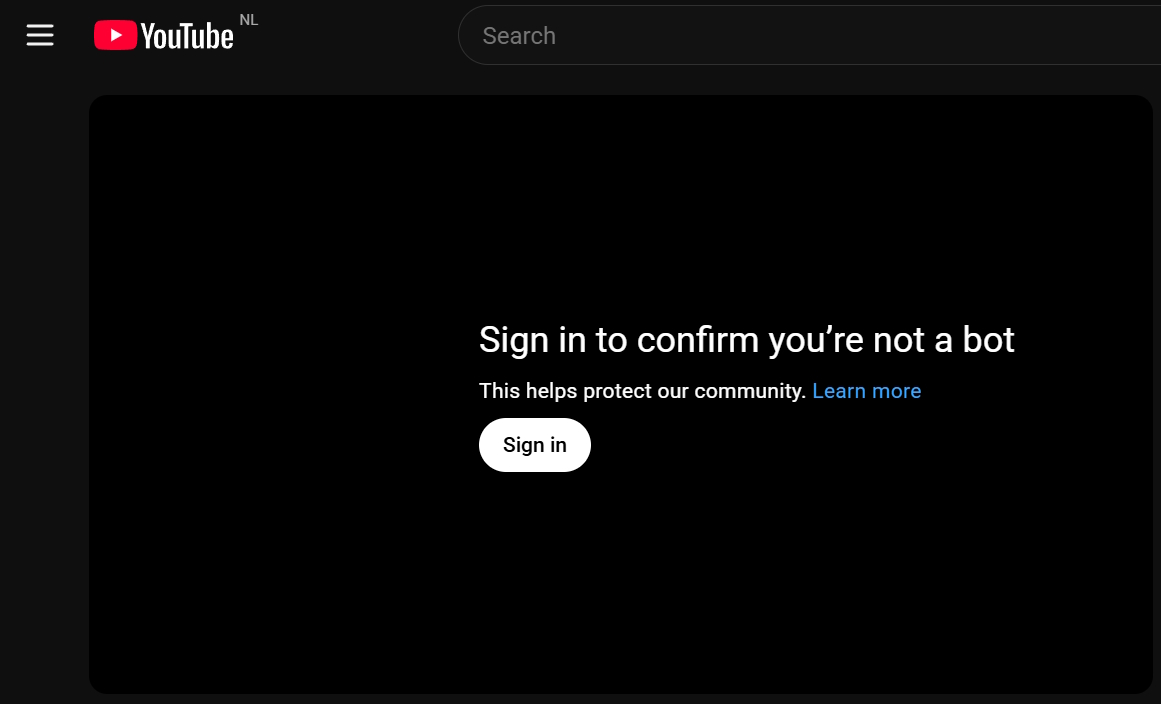
Task: Click the YouTube wordmark text
Action: 187,36
